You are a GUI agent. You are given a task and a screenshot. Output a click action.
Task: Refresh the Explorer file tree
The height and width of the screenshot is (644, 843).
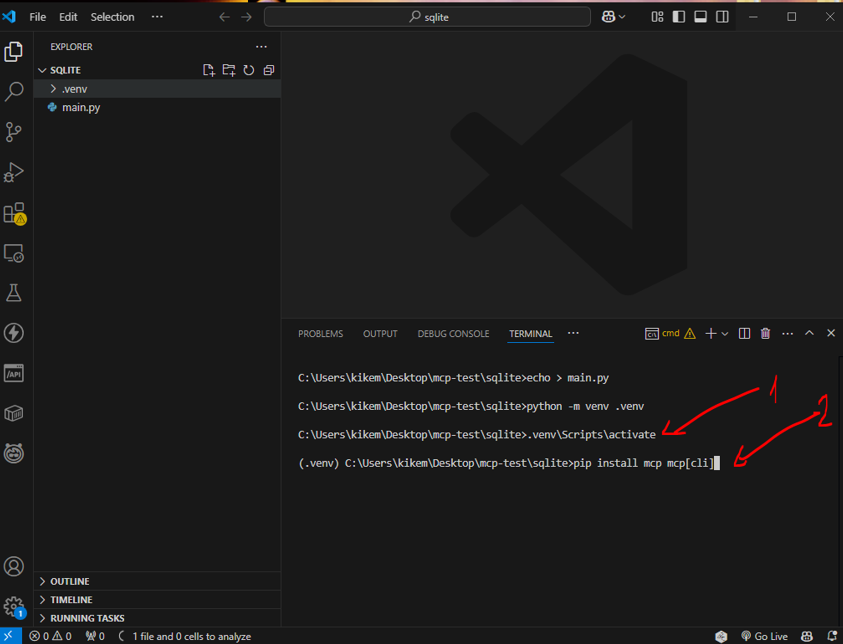coord(249,70)
